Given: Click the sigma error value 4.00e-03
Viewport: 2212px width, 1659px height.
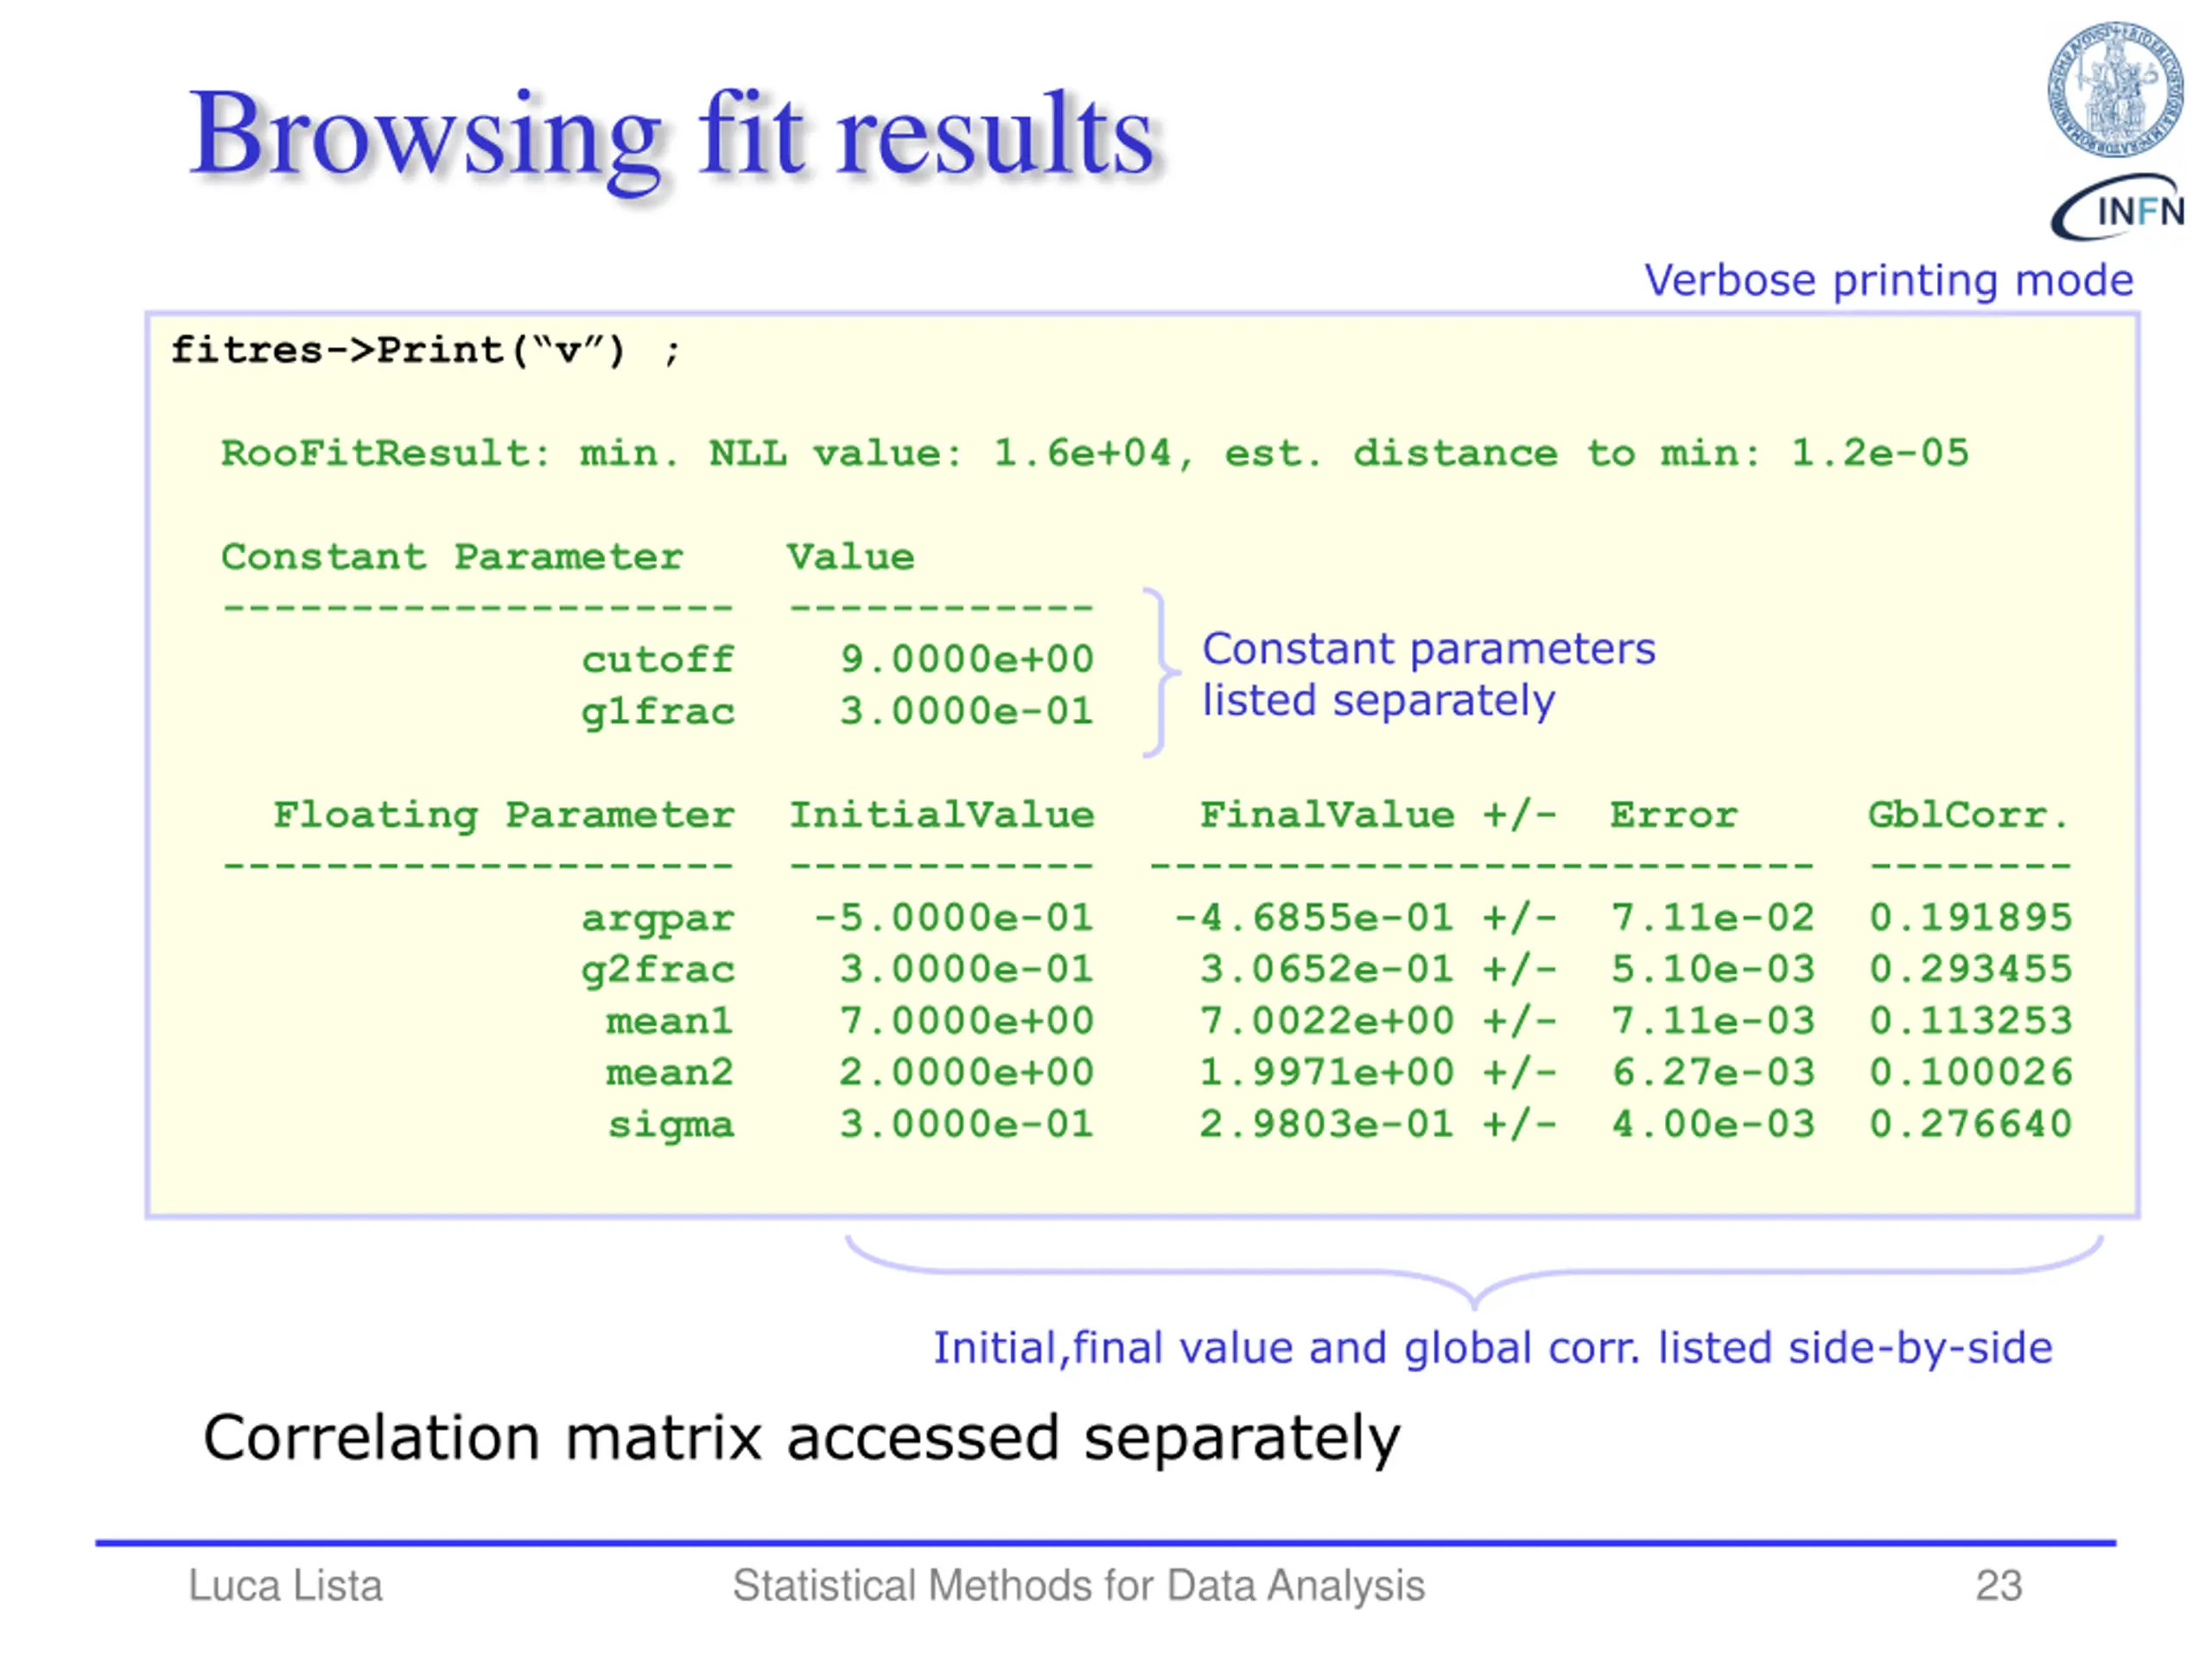Looking at the screenshot, I should click(x=1712, y=1124).
